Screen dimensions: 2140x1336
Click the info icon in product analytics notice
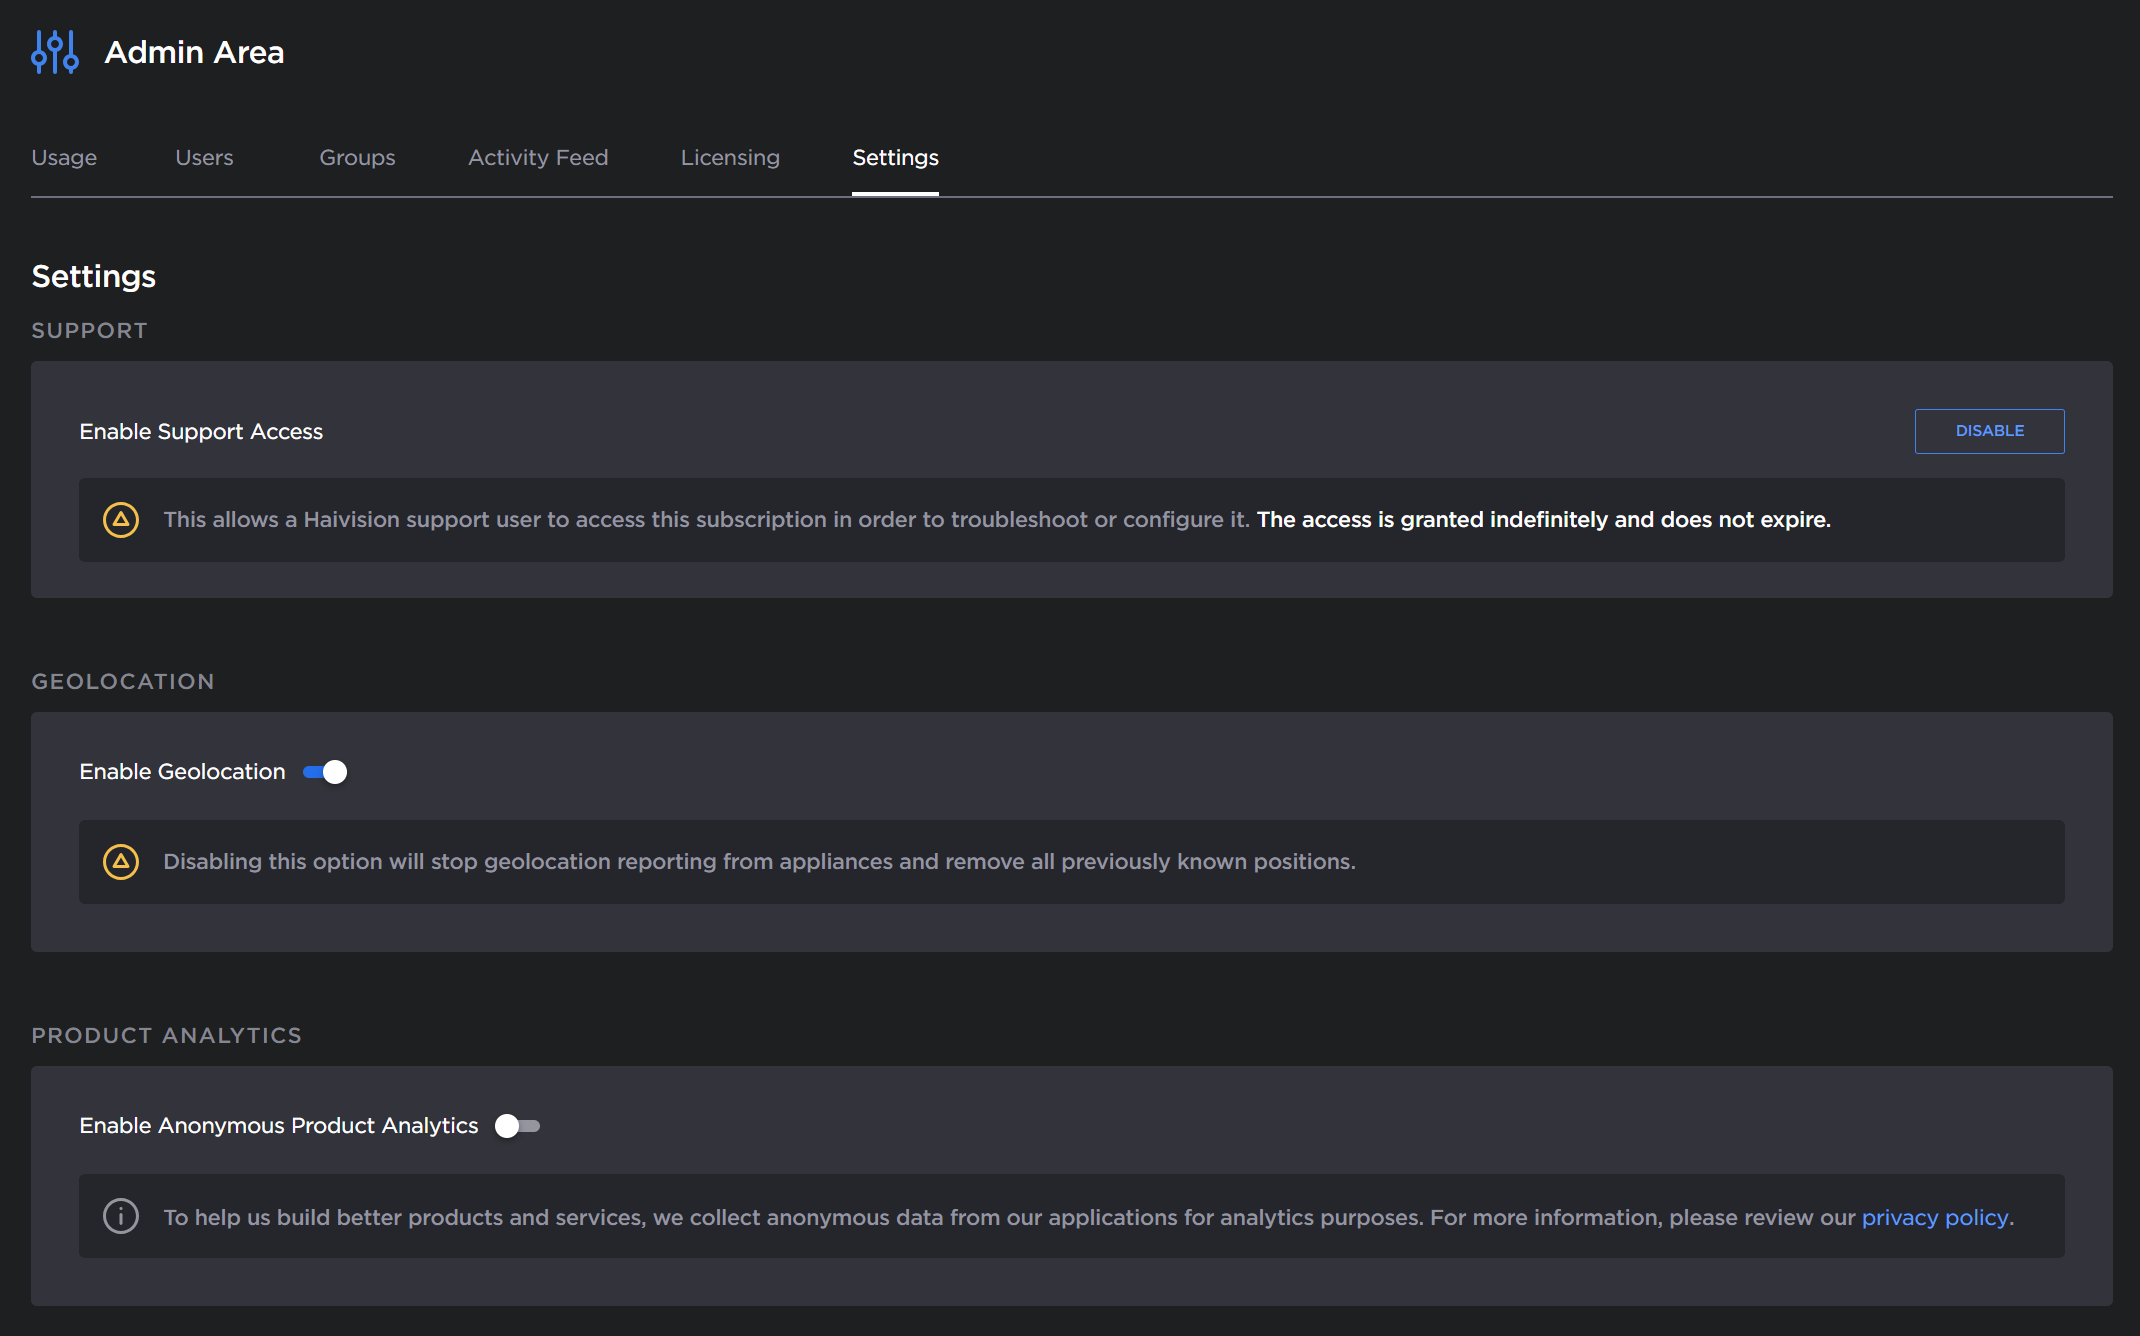121,1216
